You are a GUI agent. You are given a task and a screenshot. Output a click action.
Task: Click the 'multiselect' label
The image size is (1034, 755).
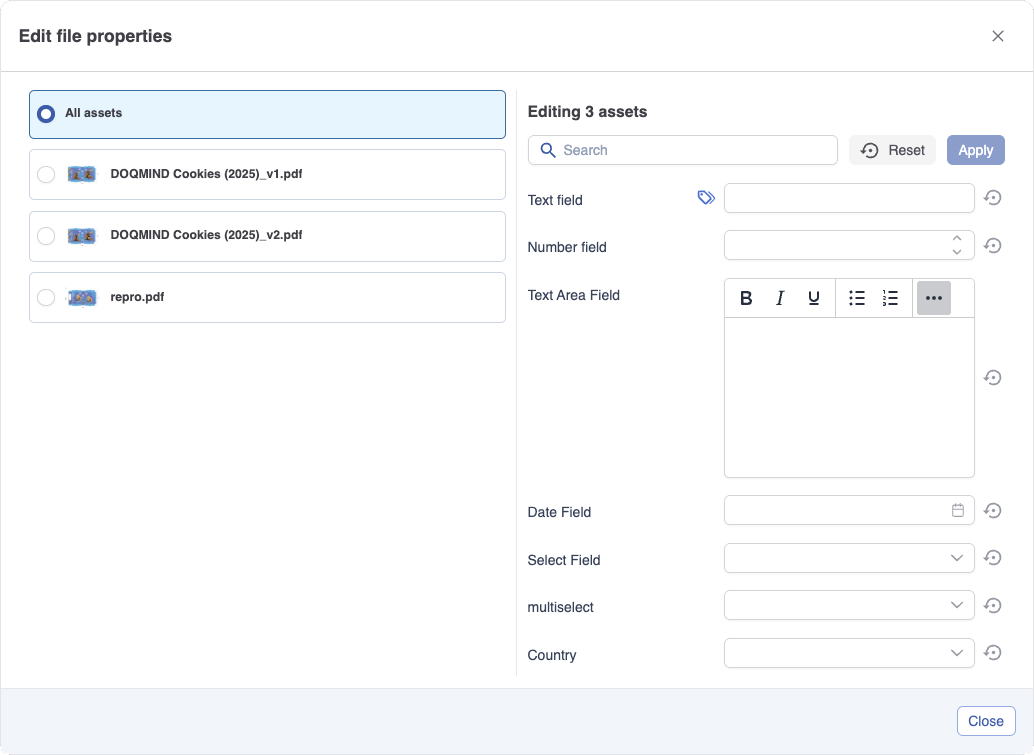coord(561,607)
